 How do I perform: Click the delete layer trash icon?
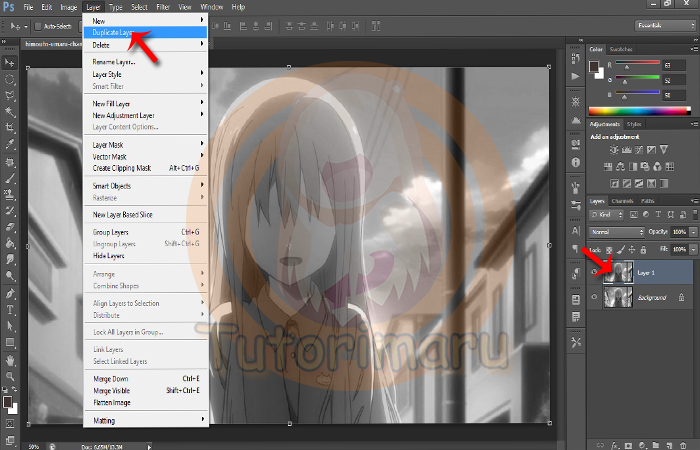[683, 445]
